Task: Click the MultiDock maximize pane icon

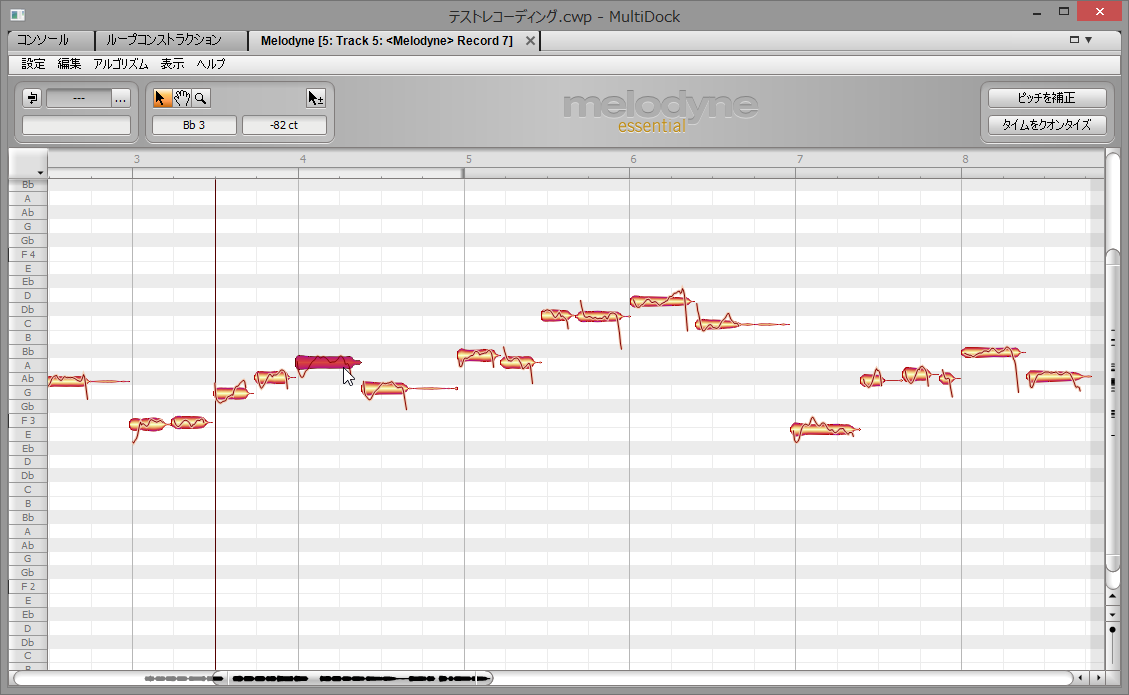Action: [1075, 40]
